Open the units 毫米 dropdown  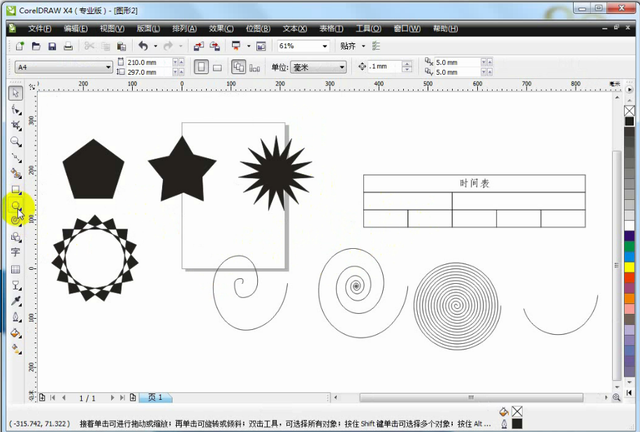pos(342,67)
